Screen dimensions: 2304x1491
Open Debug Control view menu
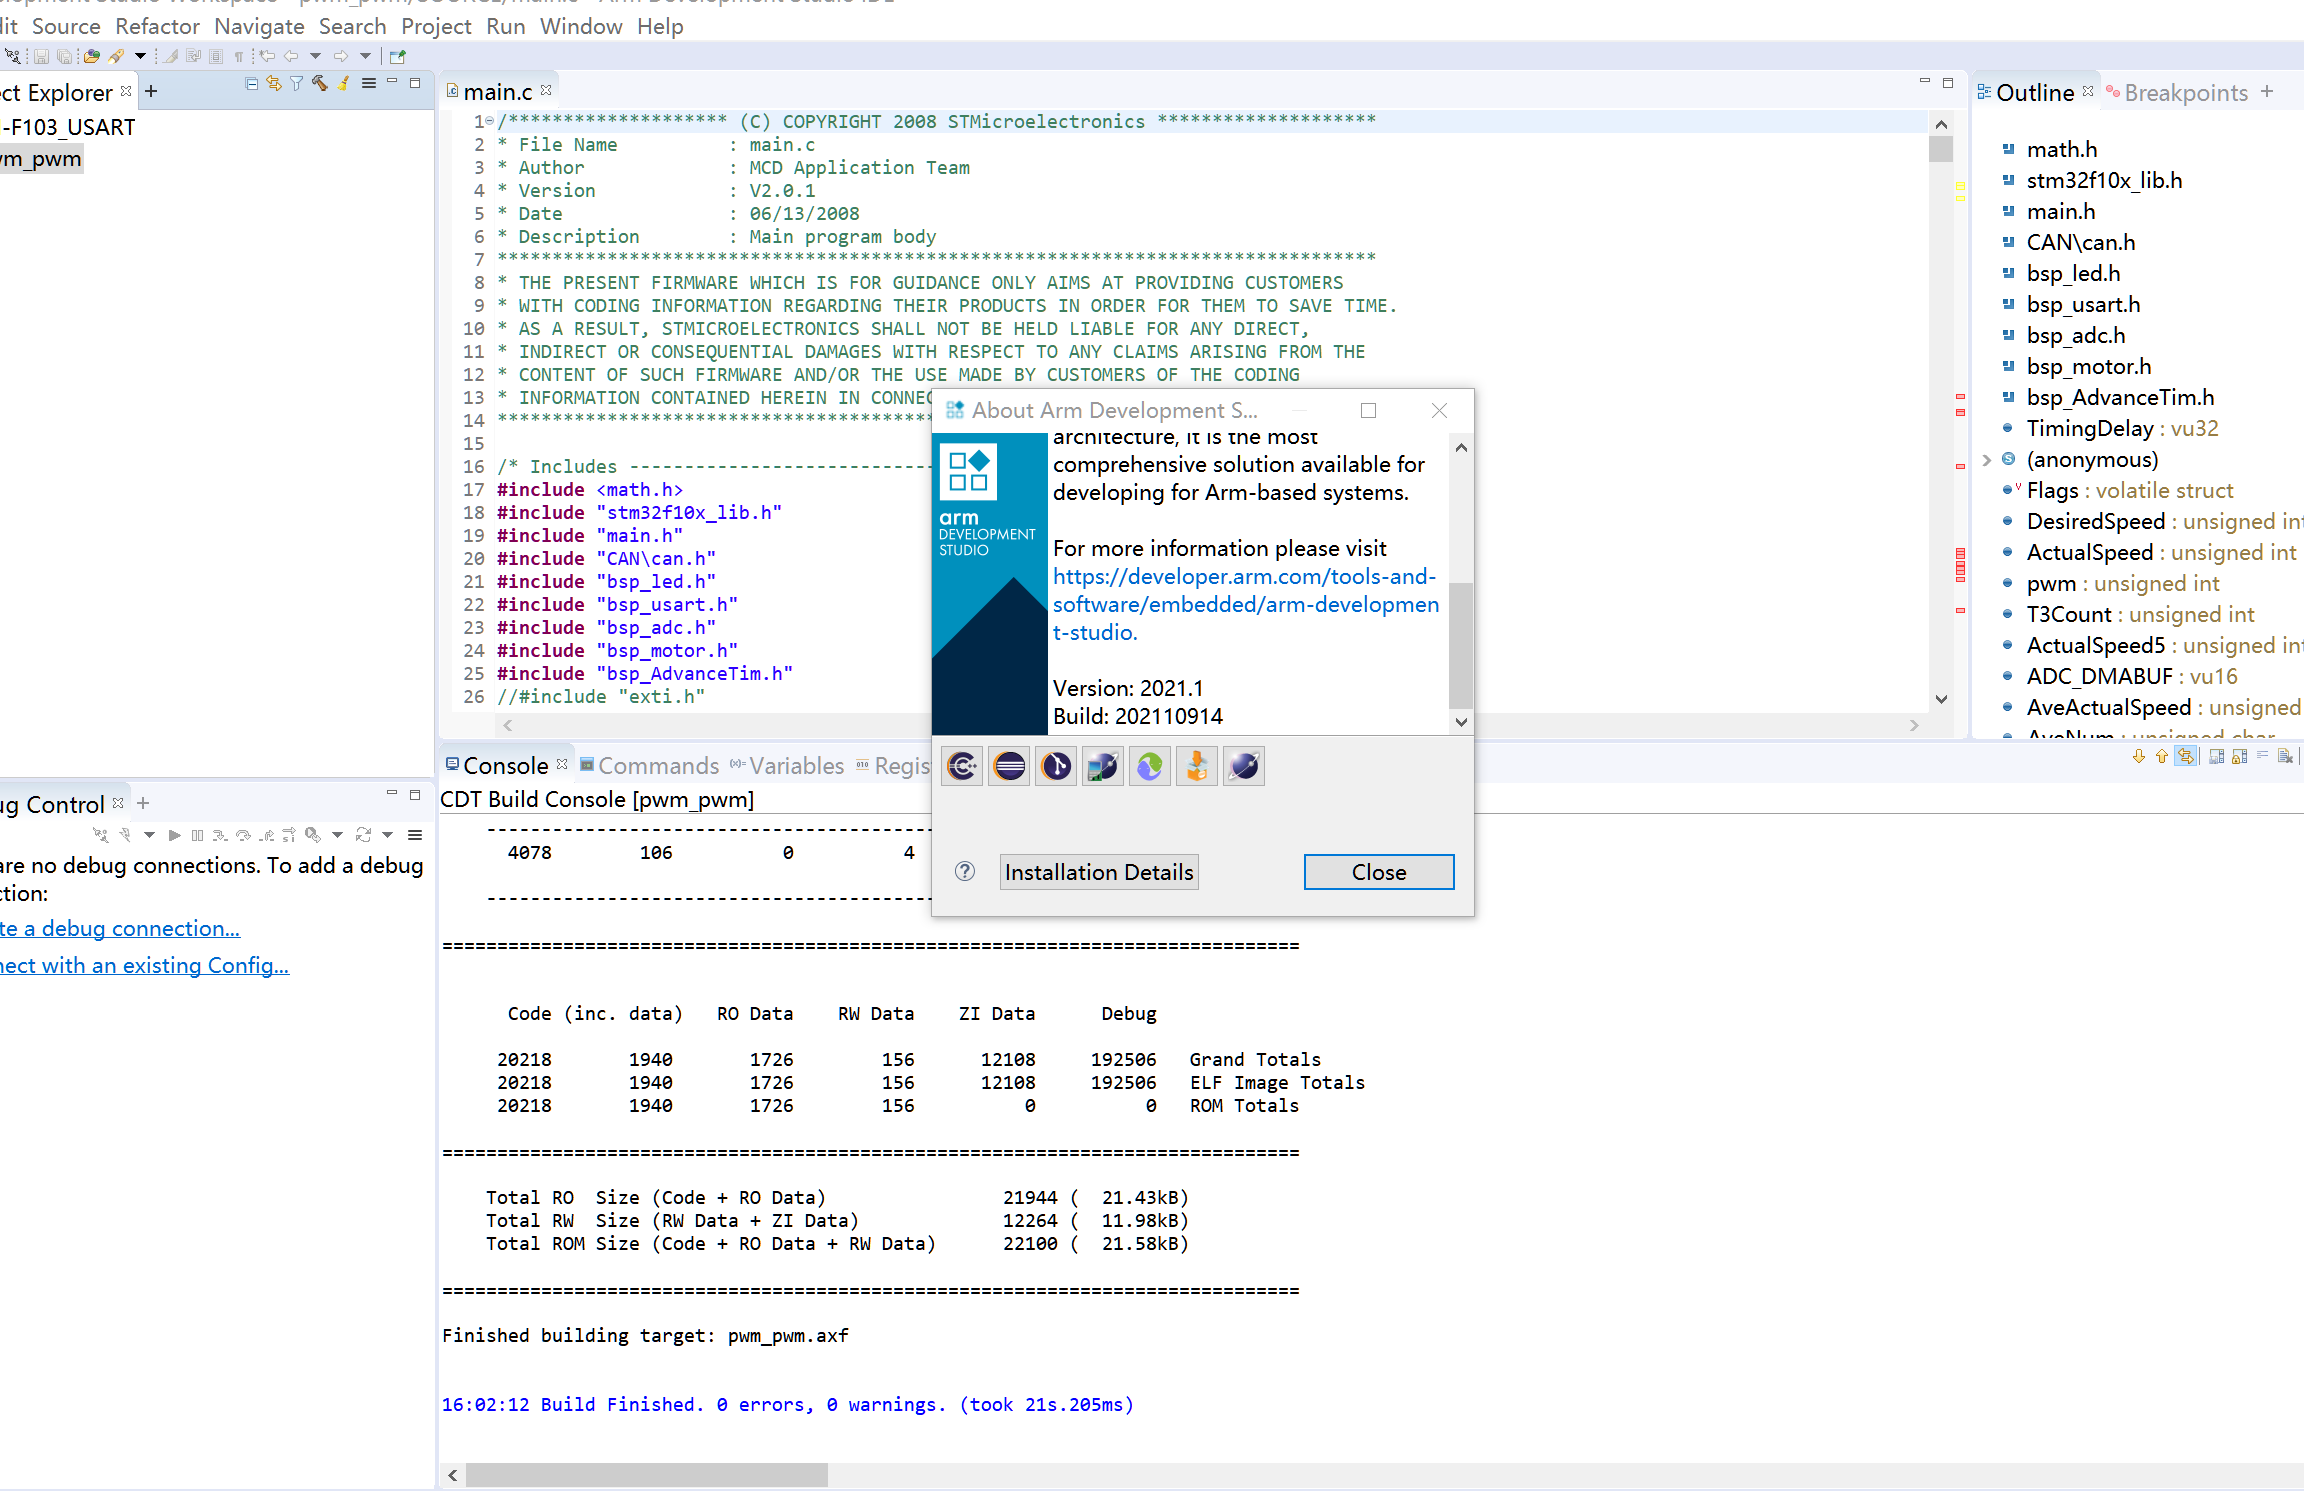(x=415, y=835)
